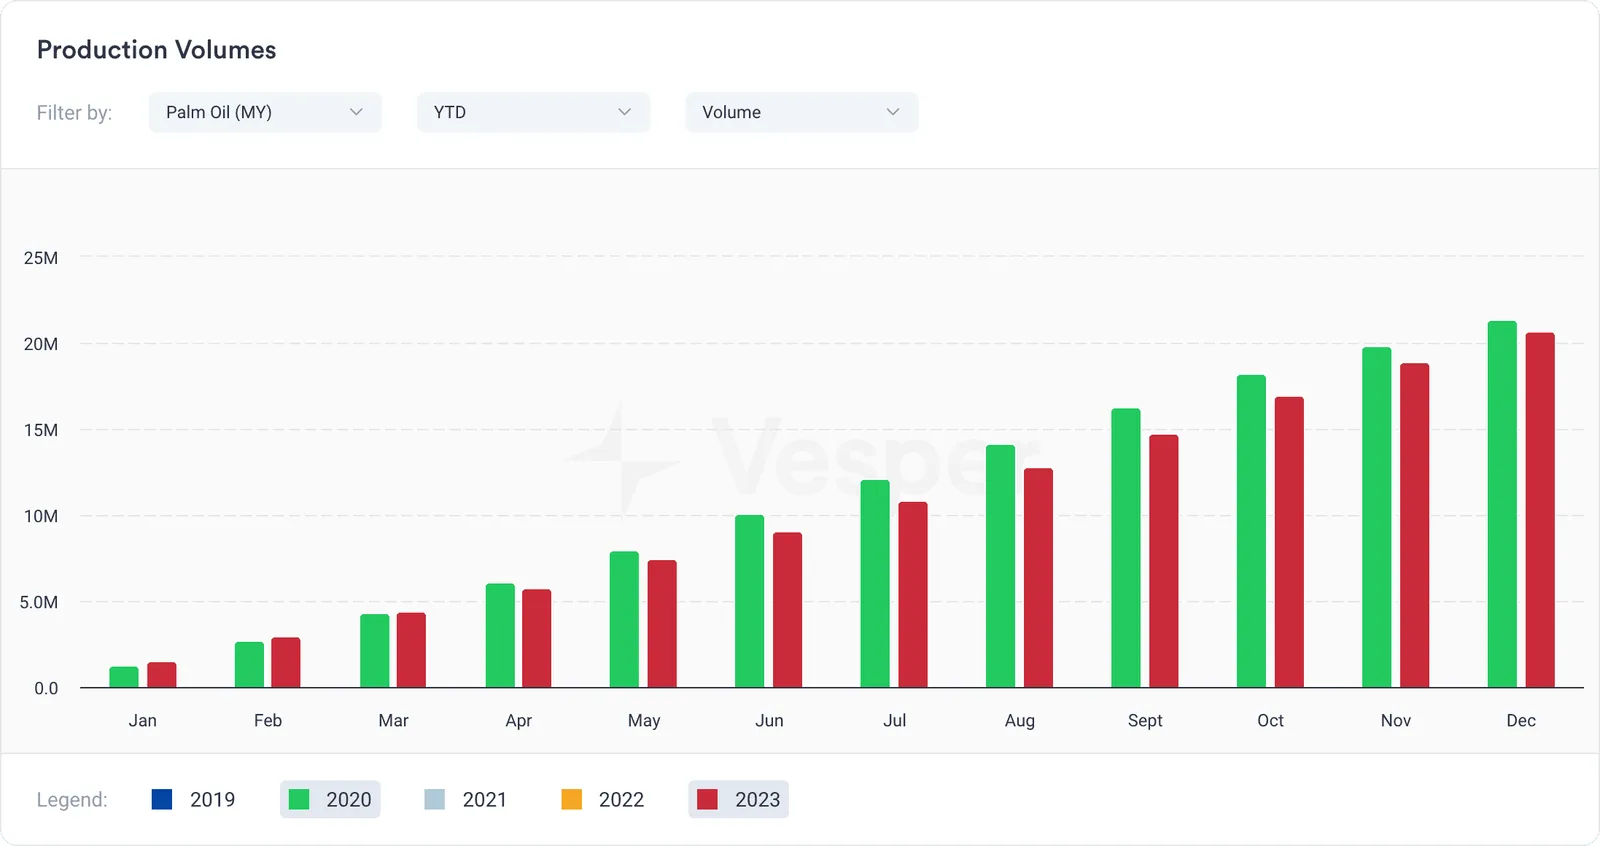Viewport: 1600px width, 846px height.
Task: Click the Dec x-axis label
Action: click(1521, 720)
